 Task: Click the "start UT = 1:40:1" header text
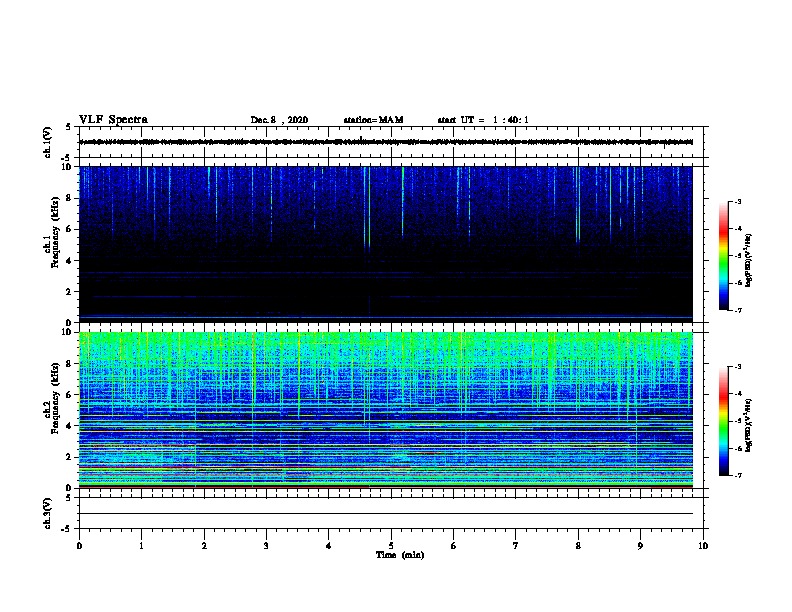click(x=483, y=120)
